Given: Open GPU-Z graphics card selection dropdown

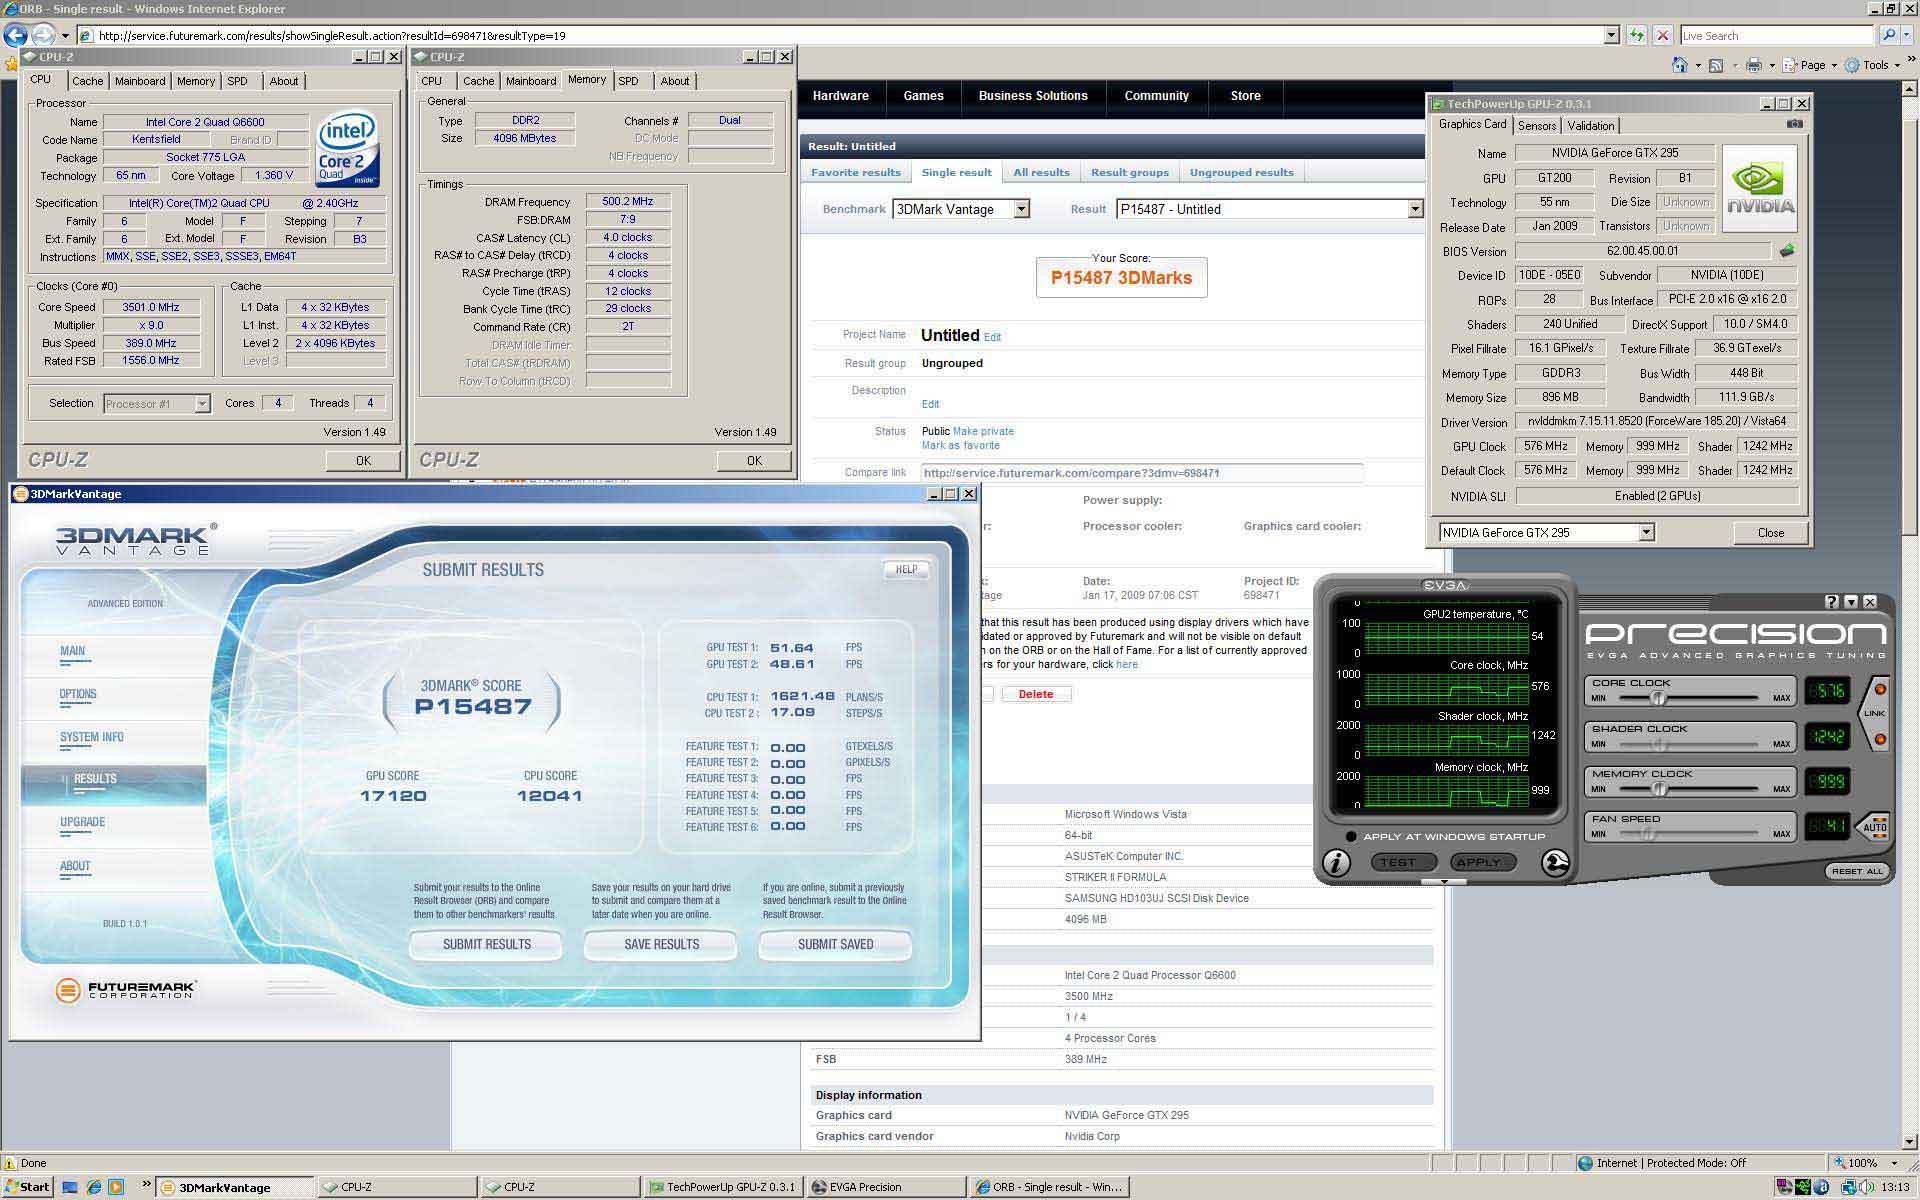Looking at the screenshot, I should click(1646, 533).
